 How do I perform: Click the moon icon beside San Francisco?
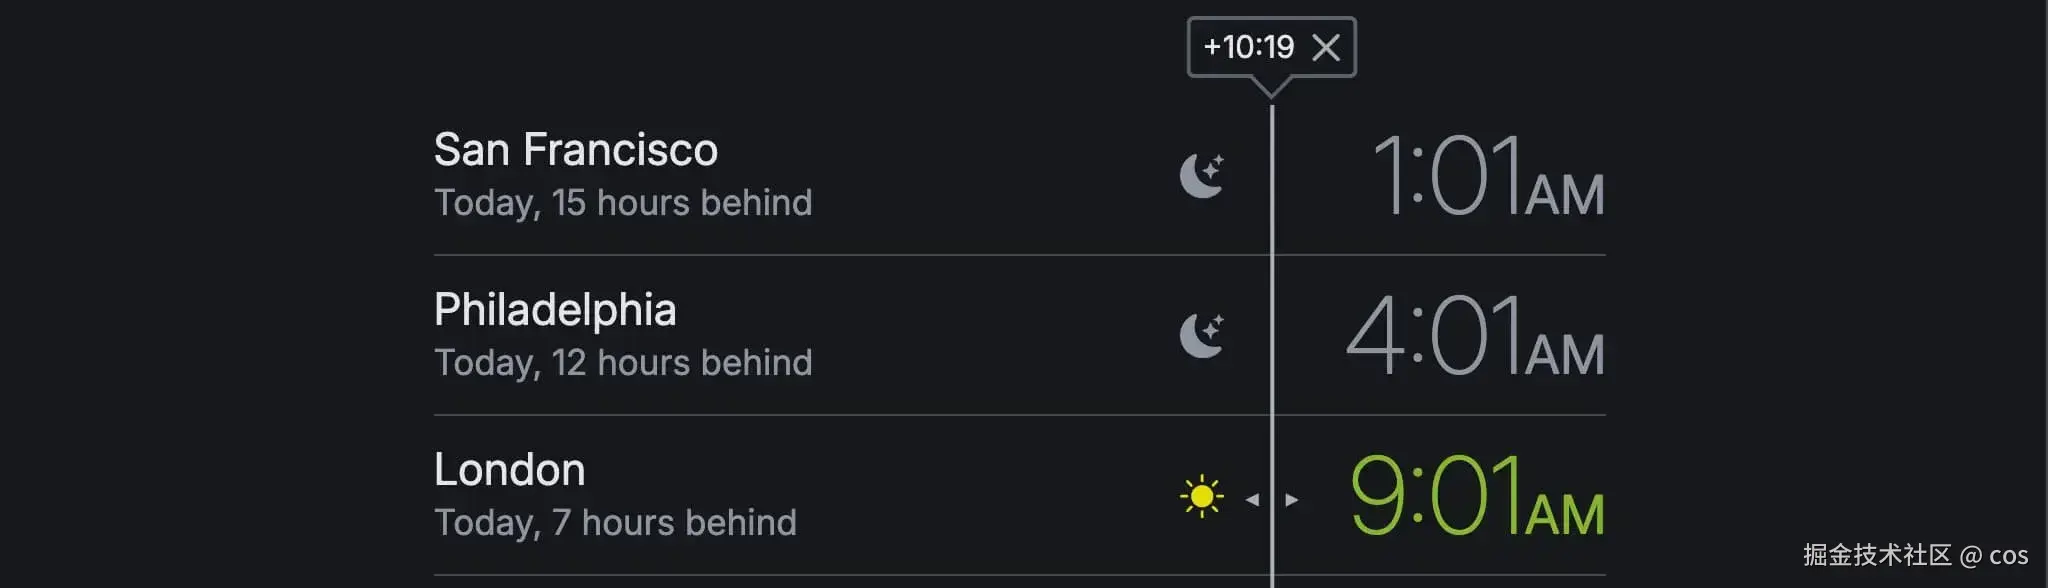(1202, 175)
